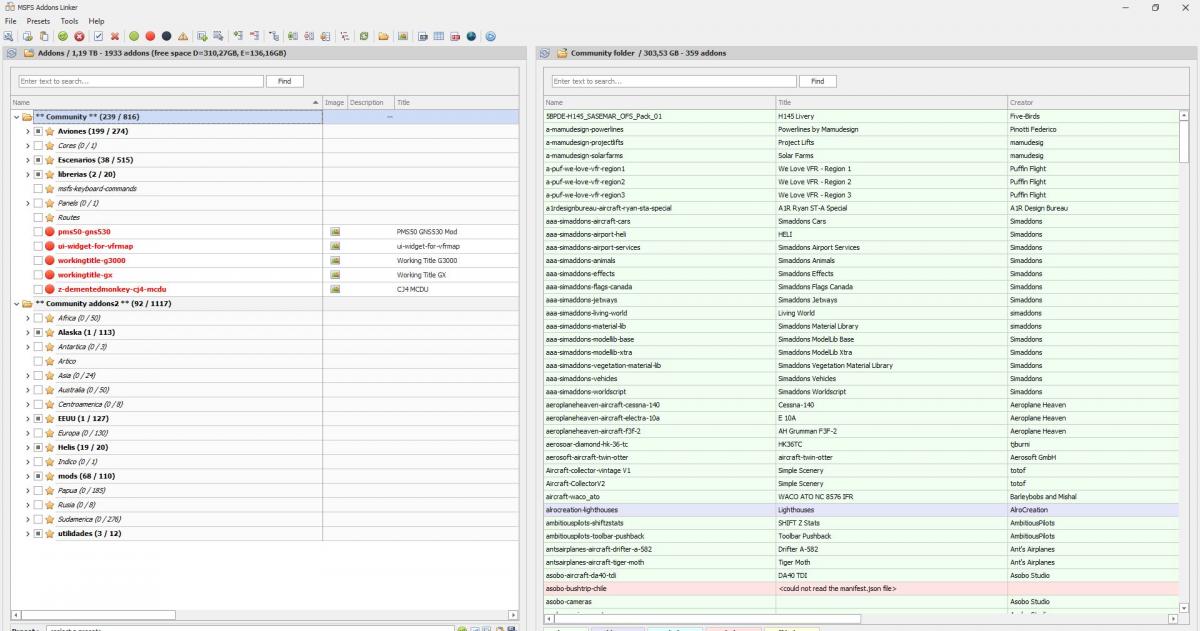Click the red X circle toolbar icon
This screenshot has width=1200, height=631.
[79, 37]
